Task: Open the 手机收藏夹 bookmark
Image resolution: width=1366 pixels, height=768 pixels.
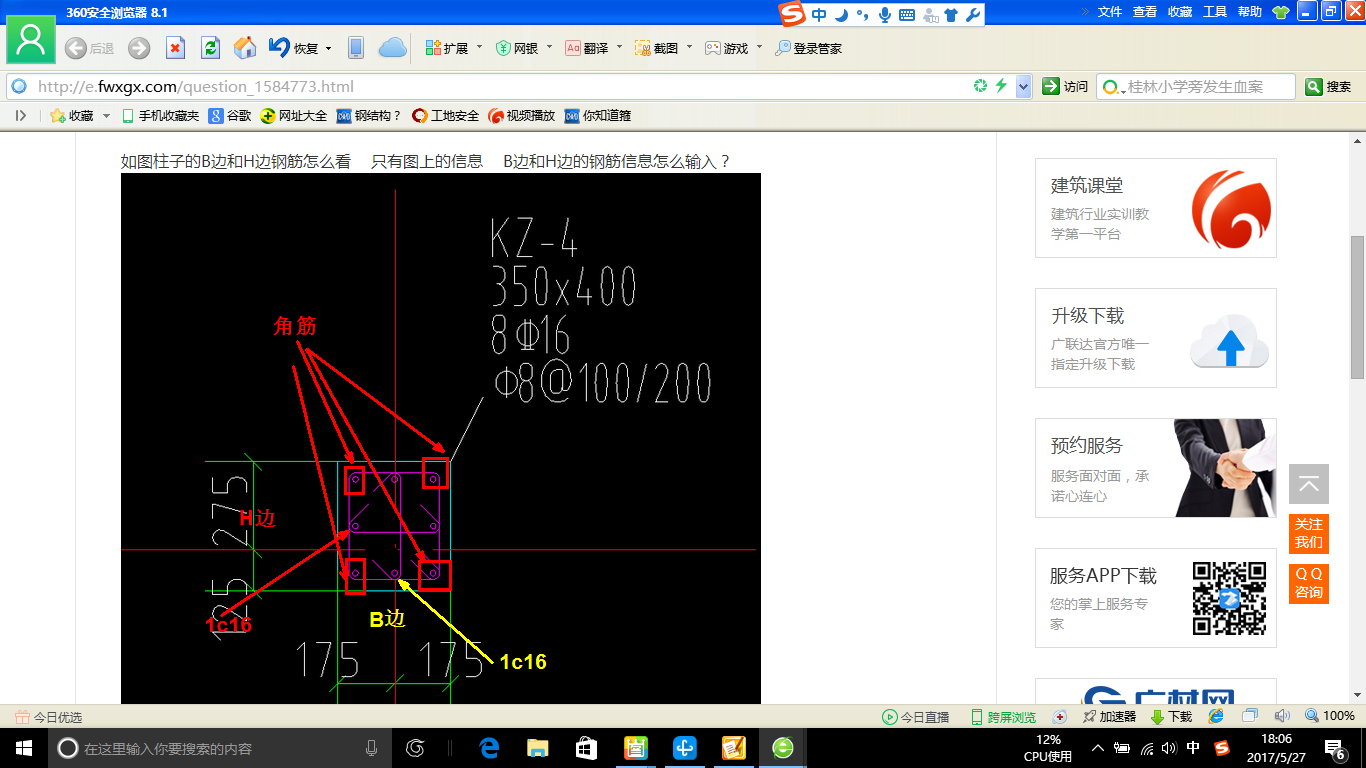Action: click(160, 116)
